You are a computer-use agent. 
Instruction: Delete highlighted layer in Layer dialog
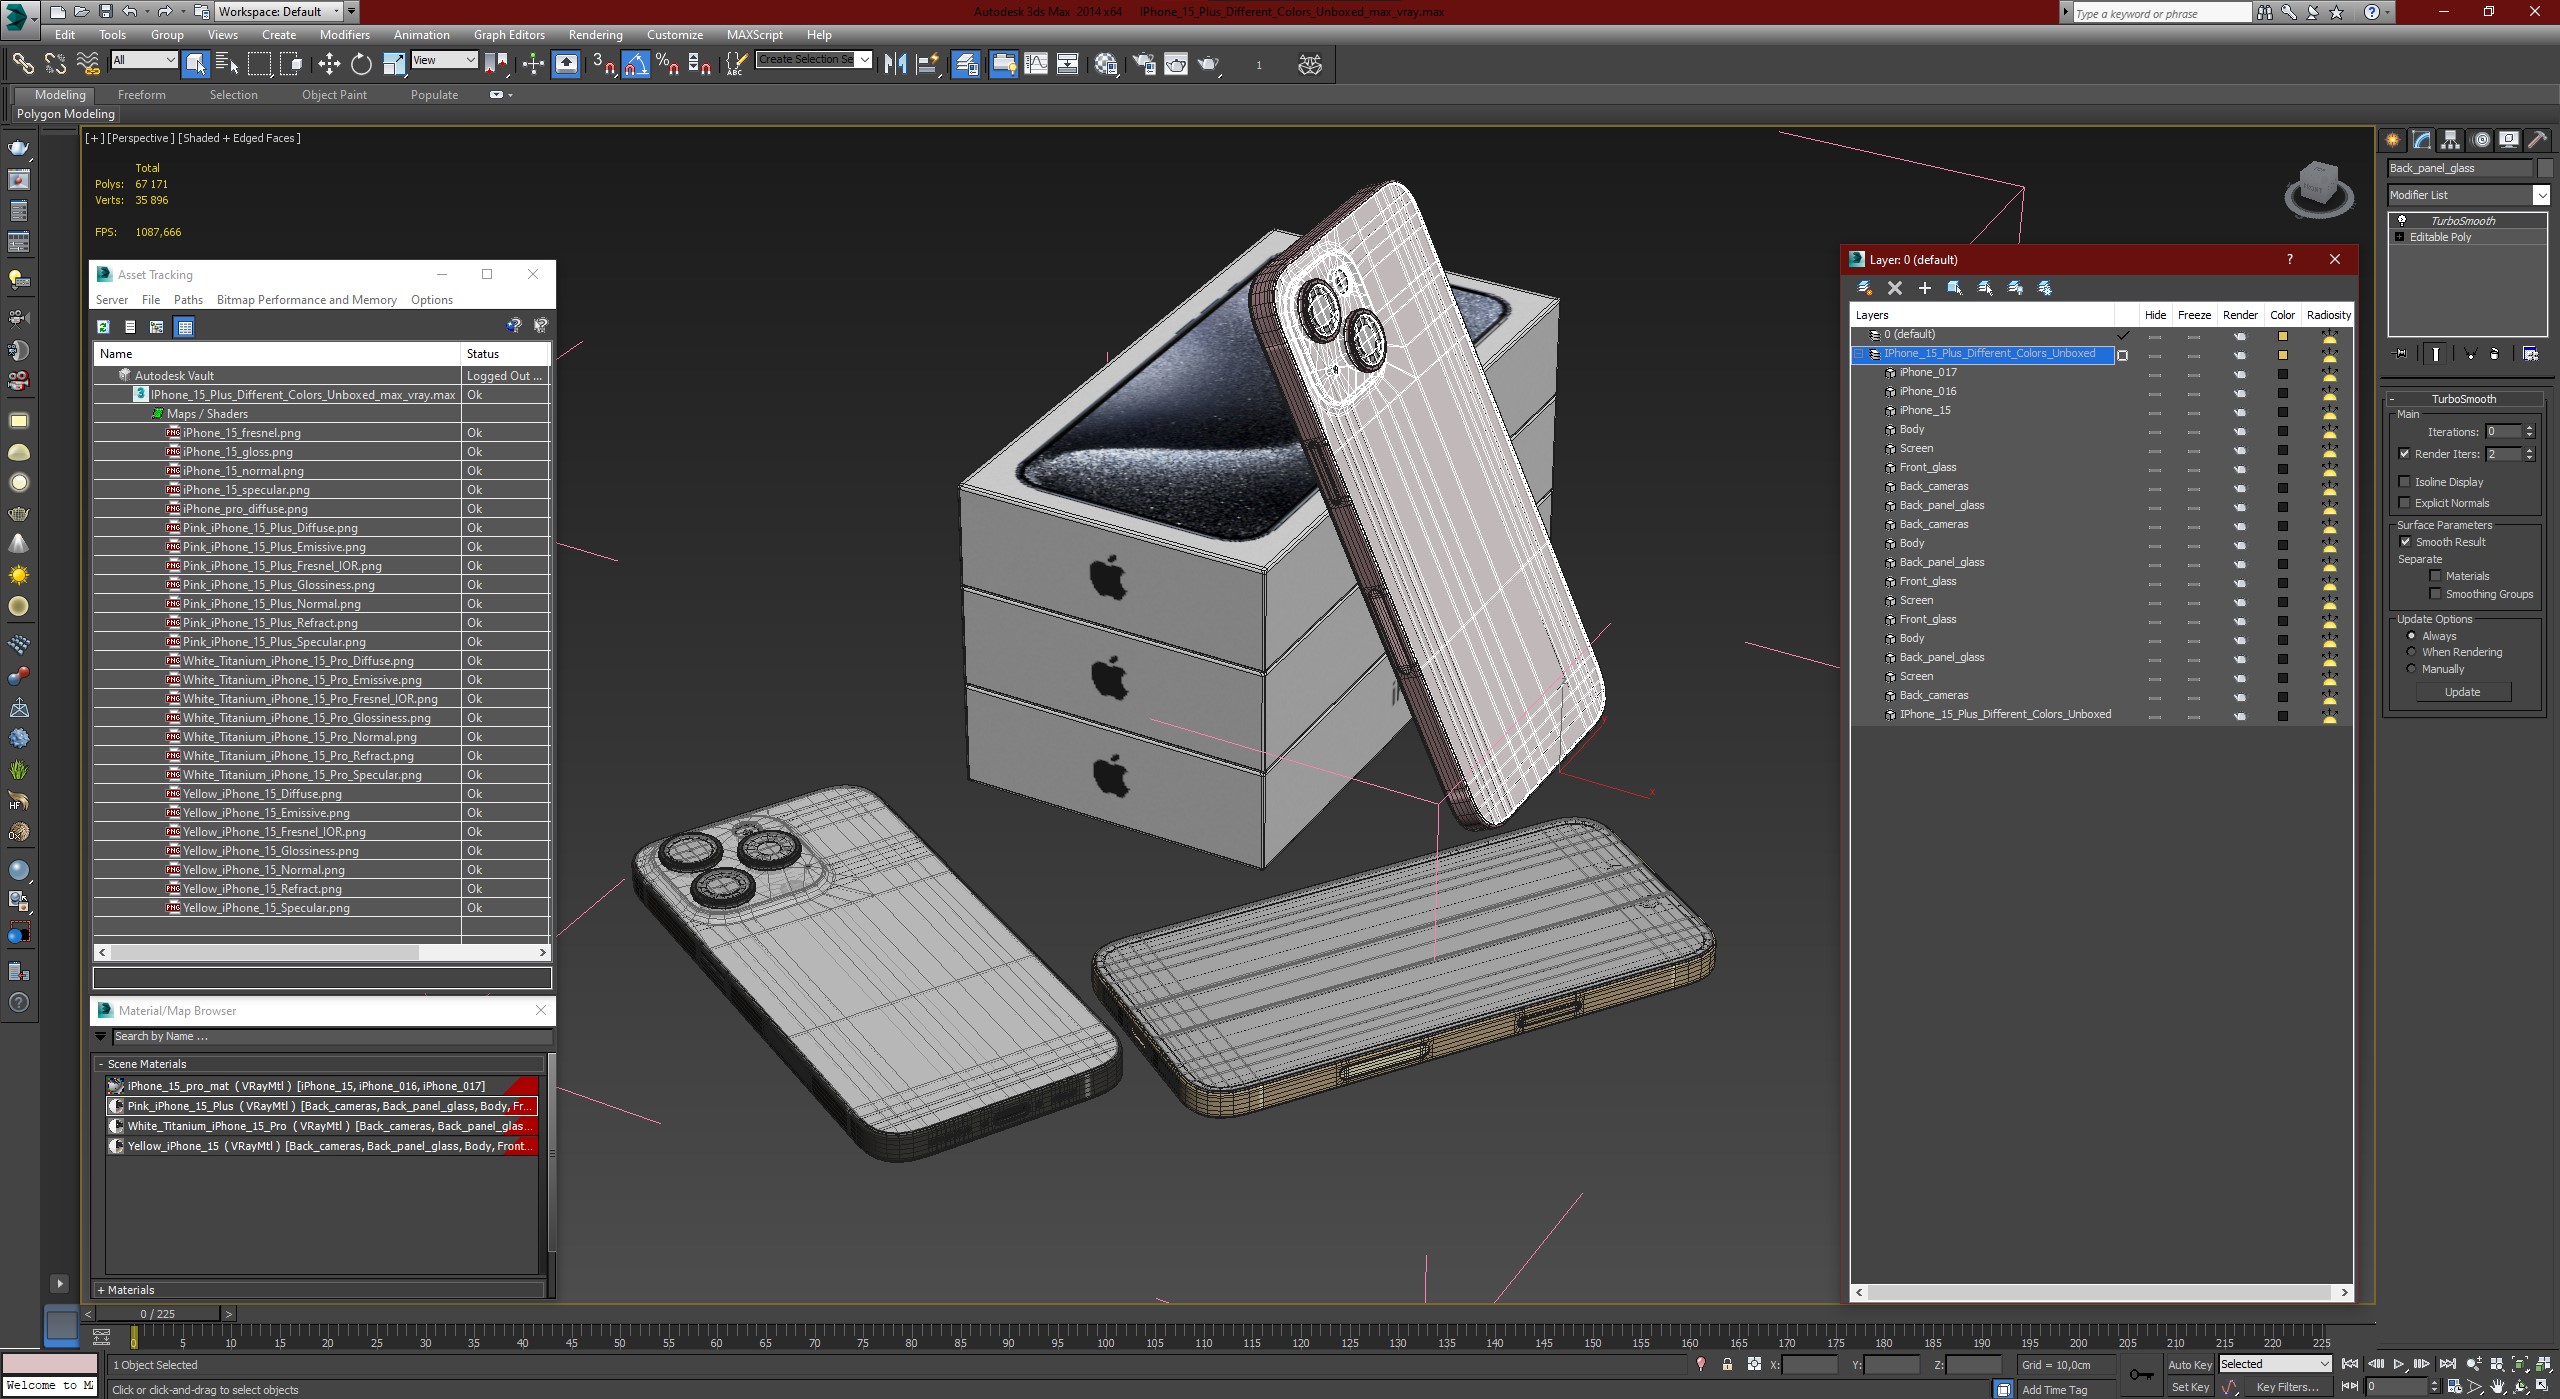[1894, 288]
